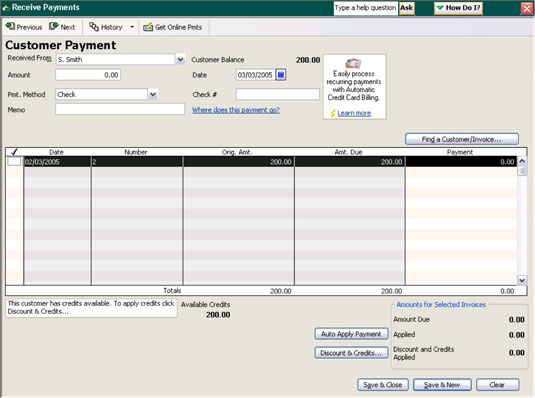
Task: Go to the Previous payment
Action: tap(24, 27)
